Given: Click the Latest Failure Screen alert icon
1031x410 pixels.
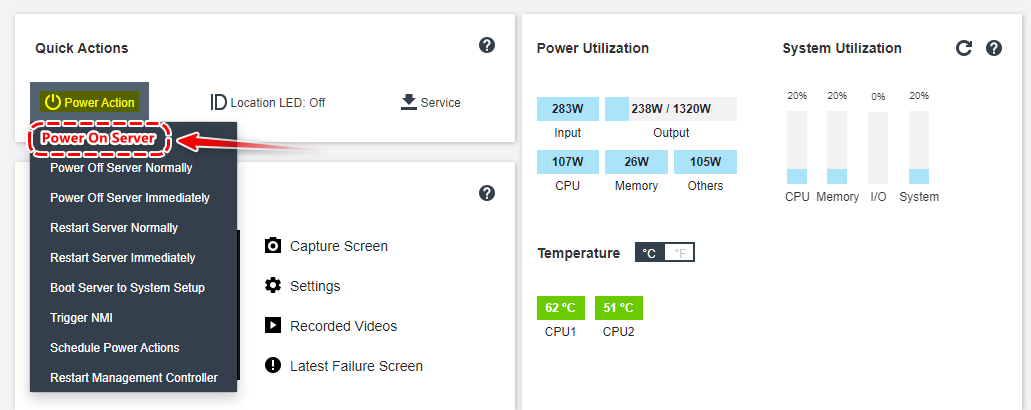Looking at the screenshot, I should pyautogui.click(x=273, y=366).
